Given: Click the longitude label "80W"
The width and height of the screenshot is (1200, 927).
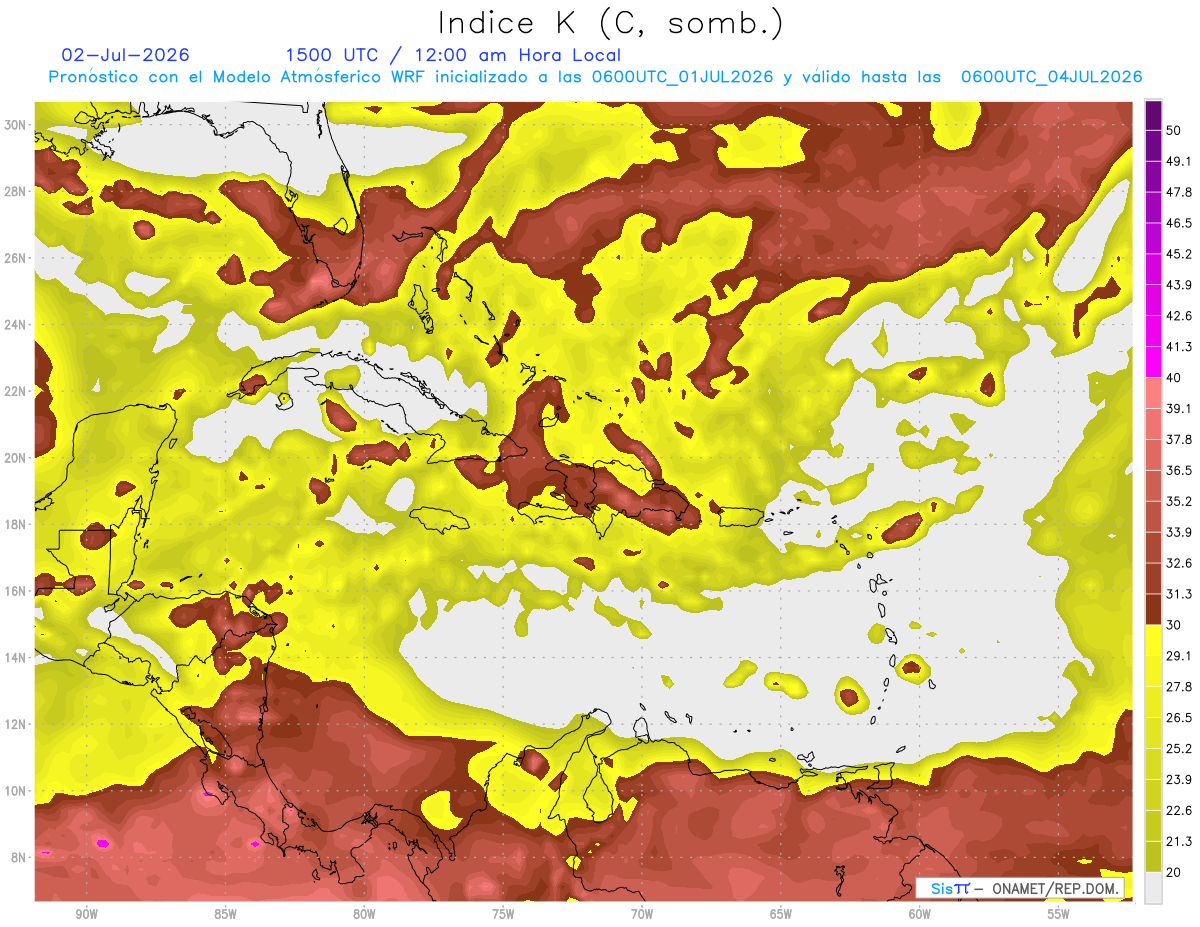Looking at the screenshot, I should pyautogui.click(x=364, y=915).
